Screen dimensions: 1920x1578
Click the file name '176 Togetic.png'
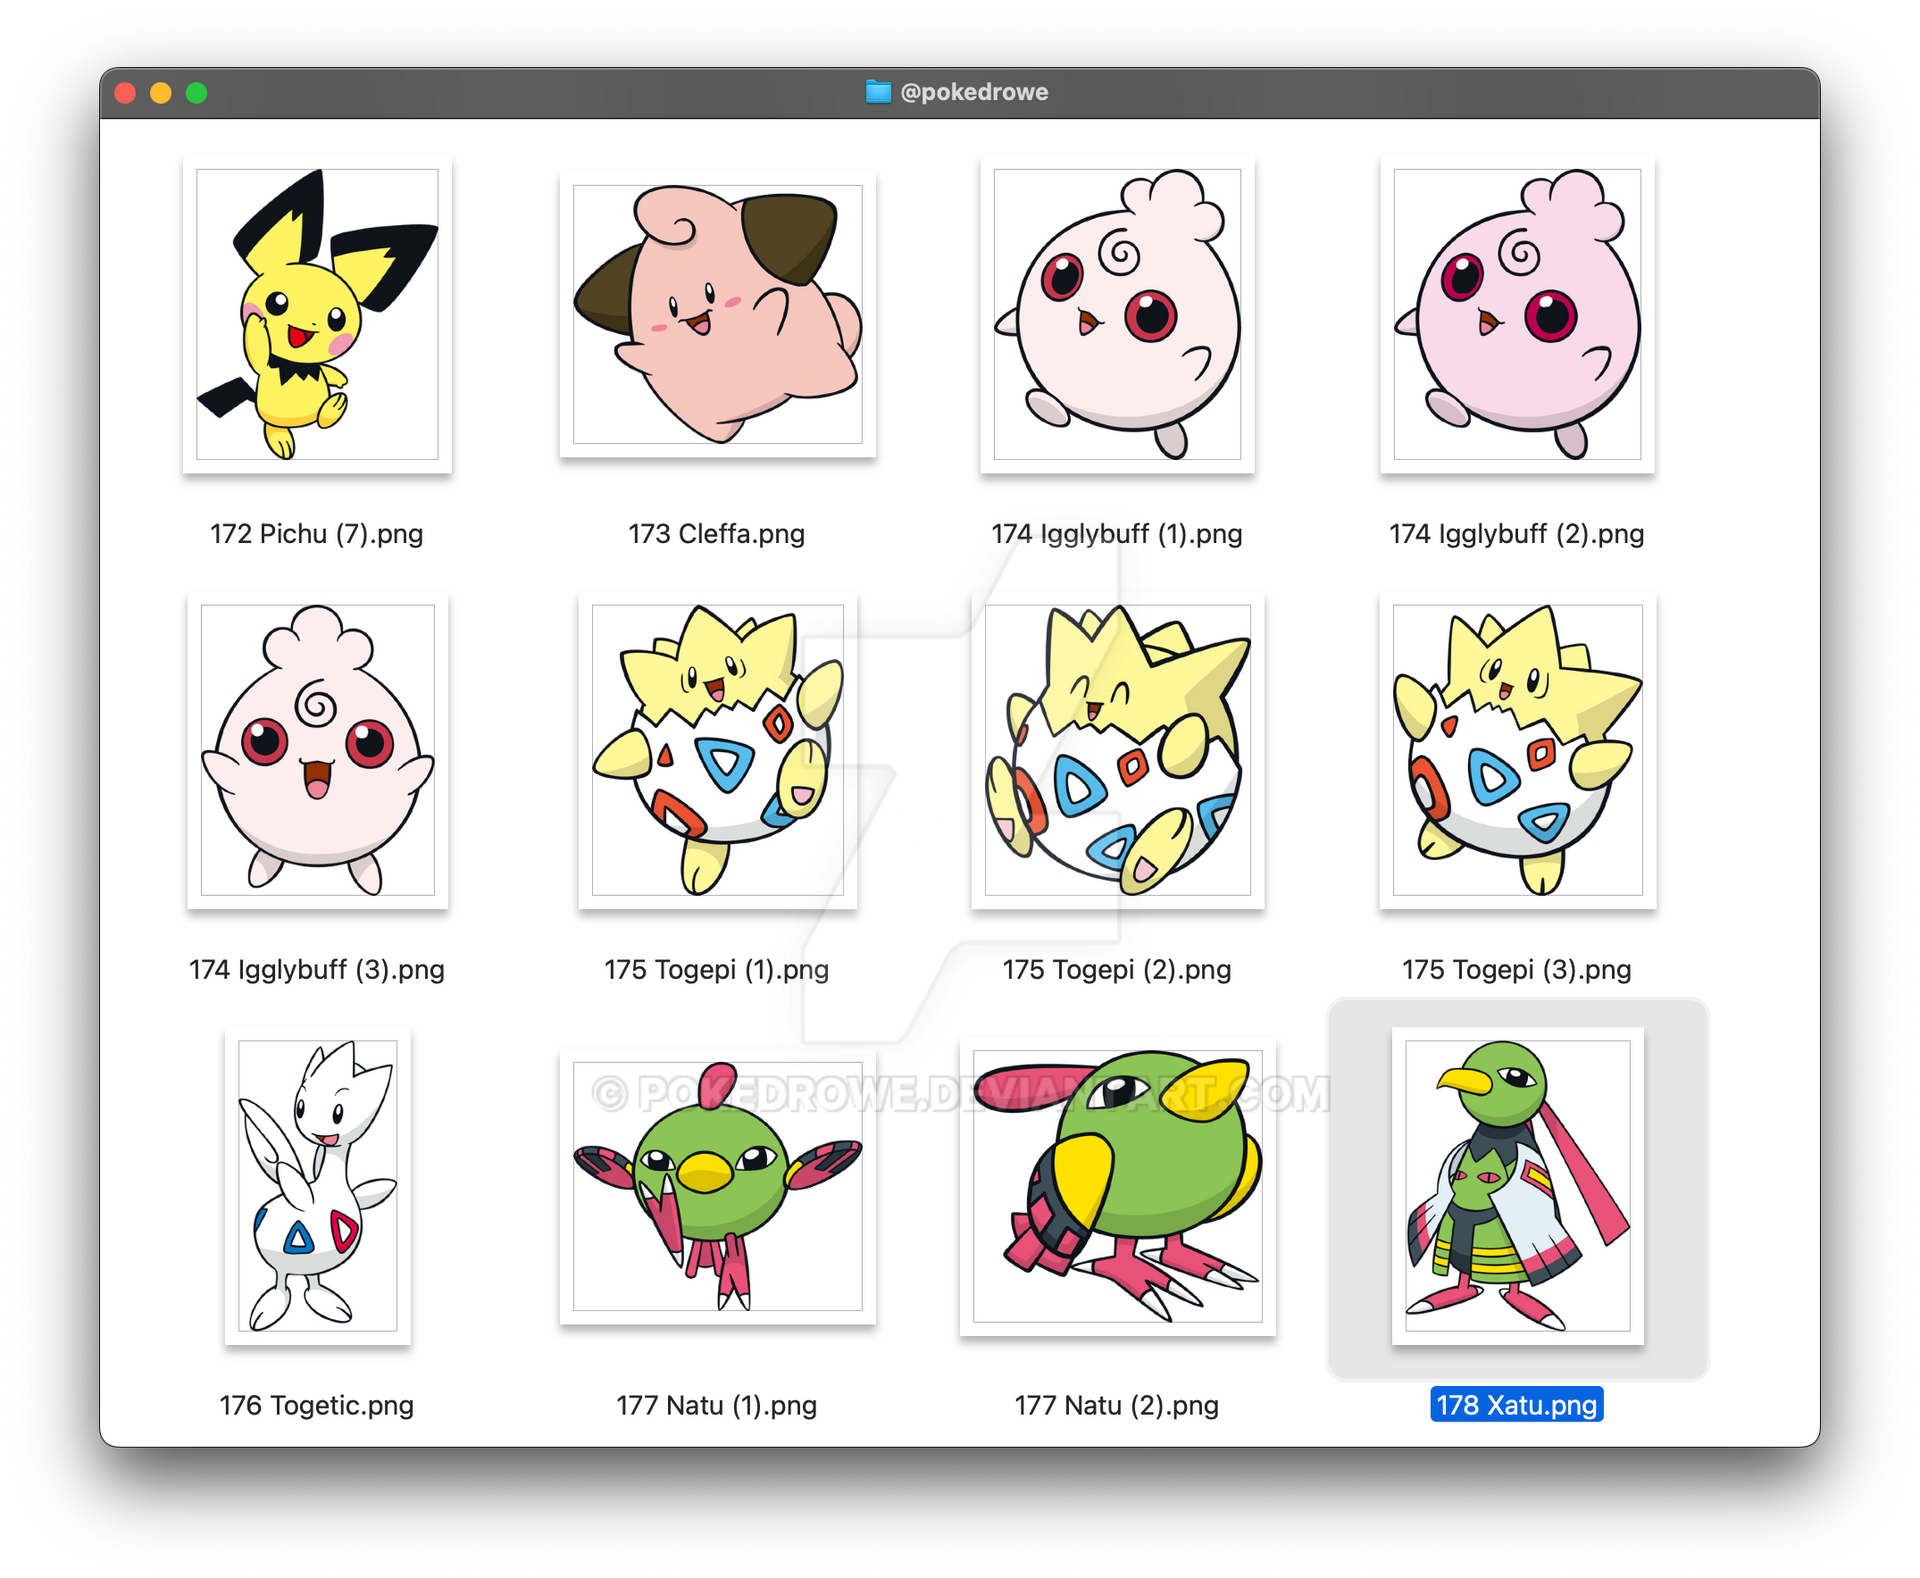point(317,1406)
